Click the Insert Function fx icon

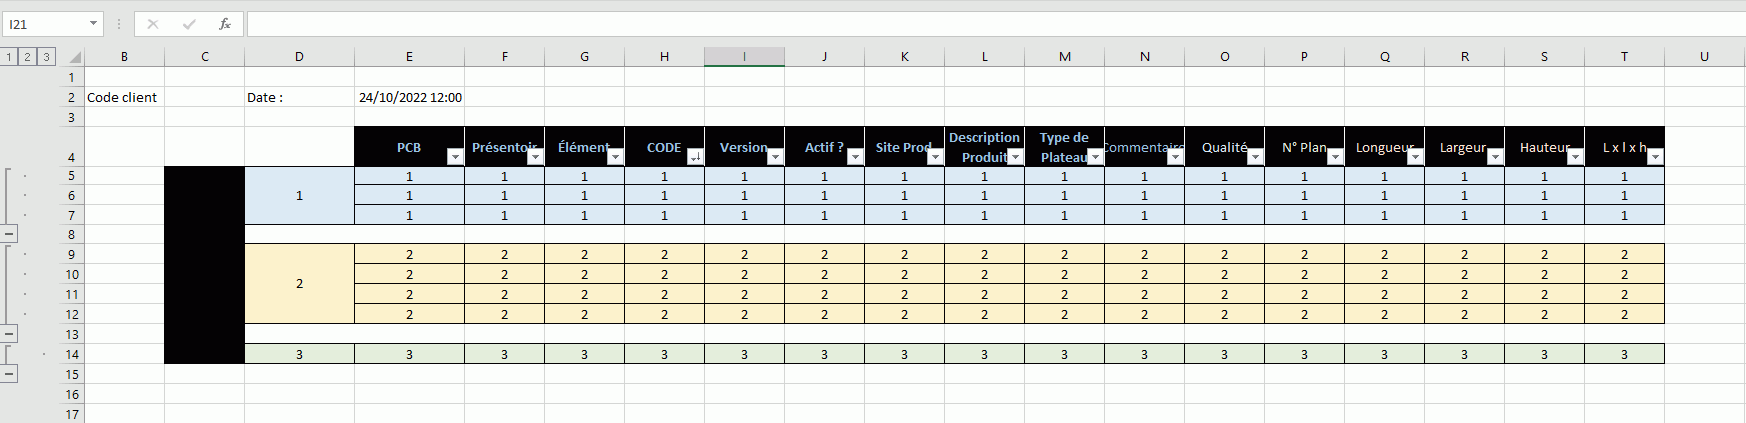click(225, 24)
